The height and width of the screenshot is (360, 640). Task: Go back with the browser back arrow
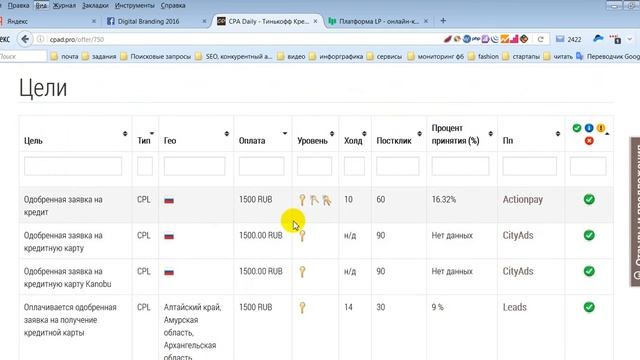(x=25, y=39)
